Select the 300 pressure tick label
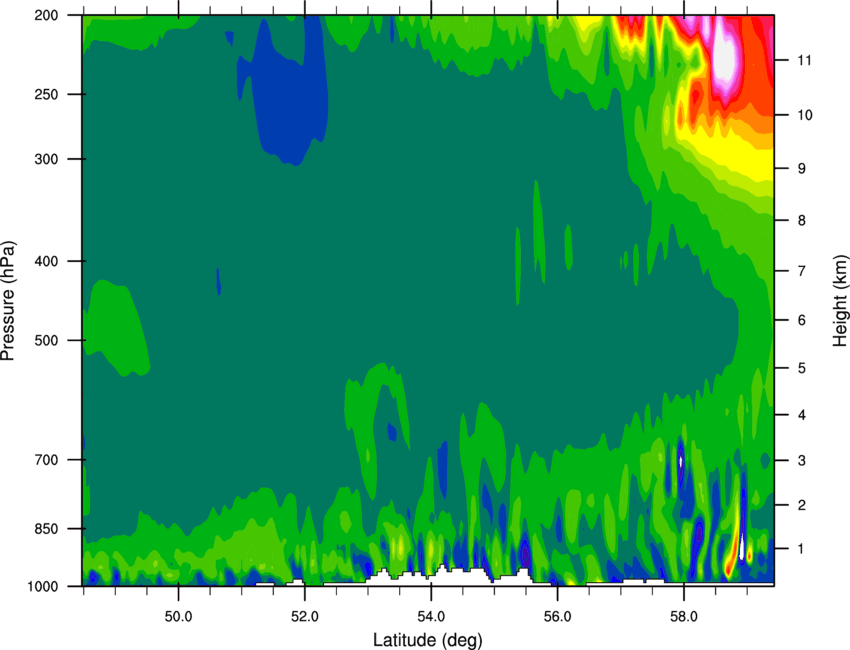Viewport: 850px width, 650px height. tap(46, 159)
